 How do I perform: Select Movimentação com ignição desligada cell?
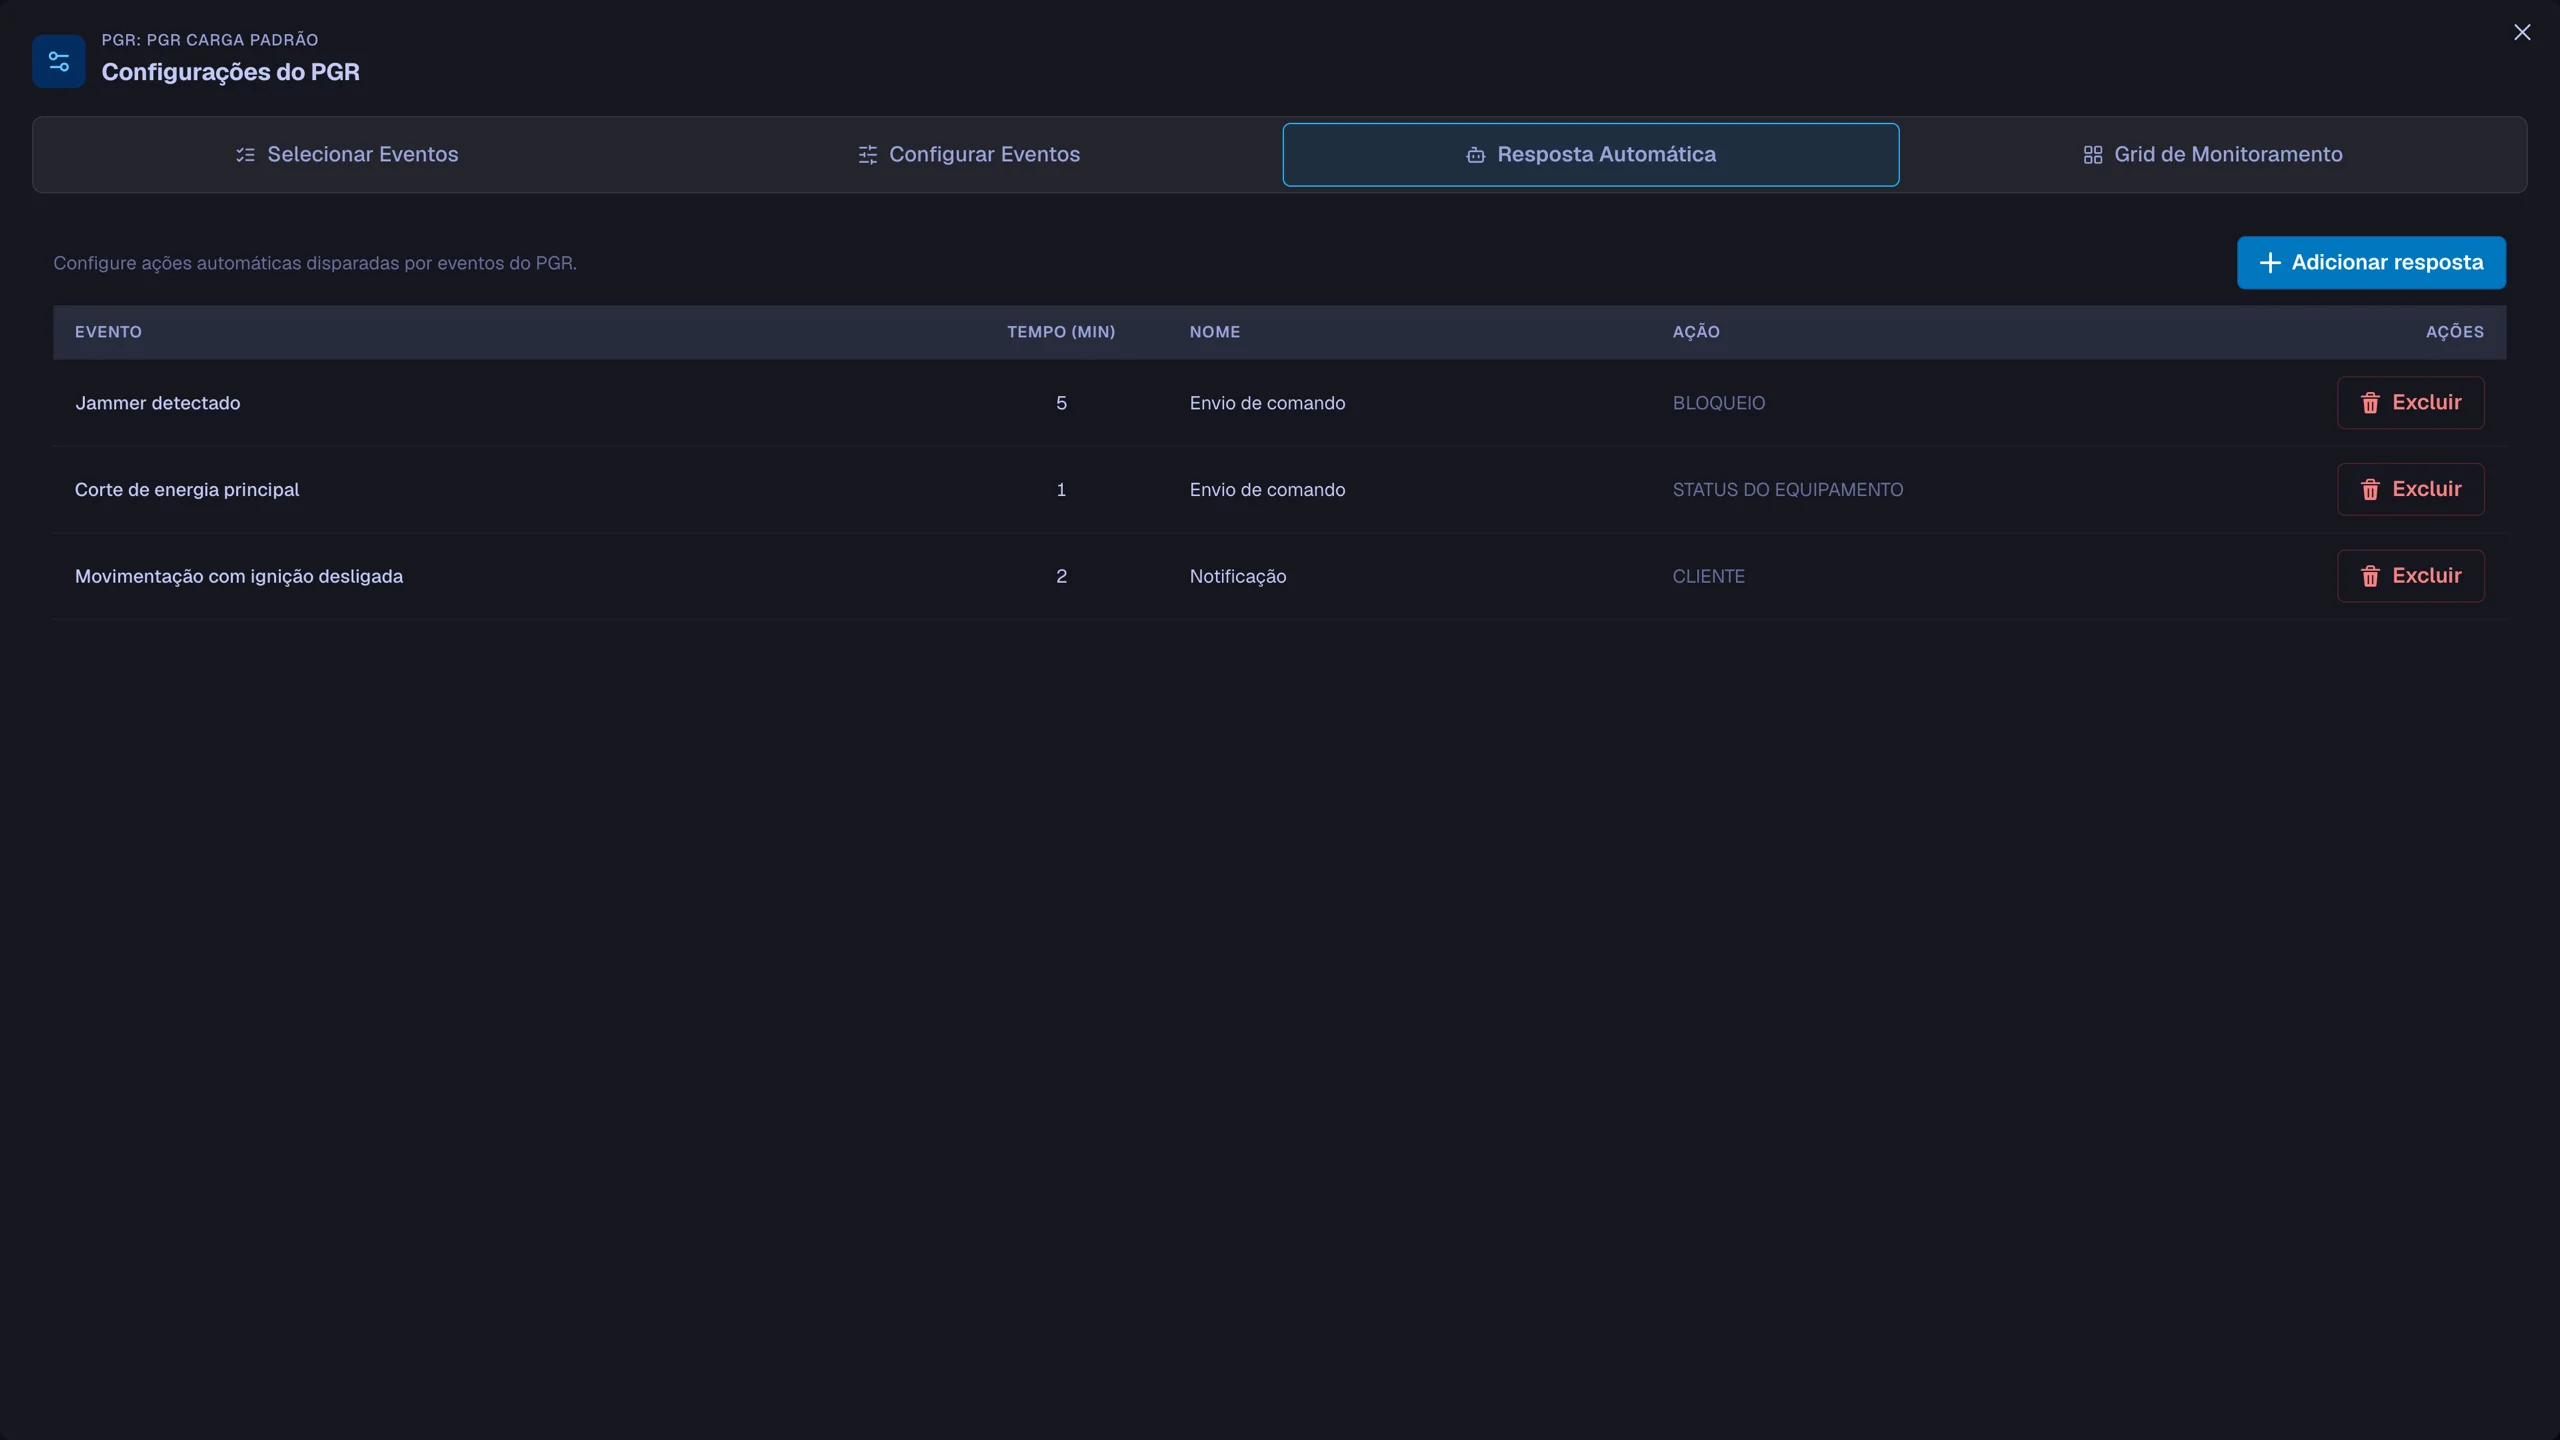point(239,576)
